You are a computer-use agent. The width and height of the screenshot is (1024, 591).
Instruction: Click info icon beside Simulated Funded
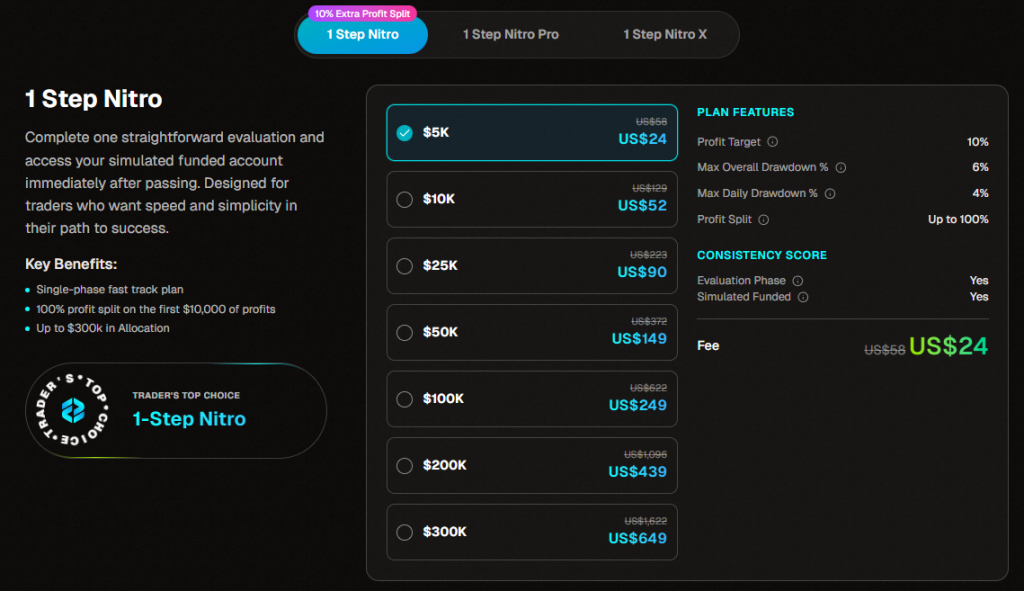(803, 297)
